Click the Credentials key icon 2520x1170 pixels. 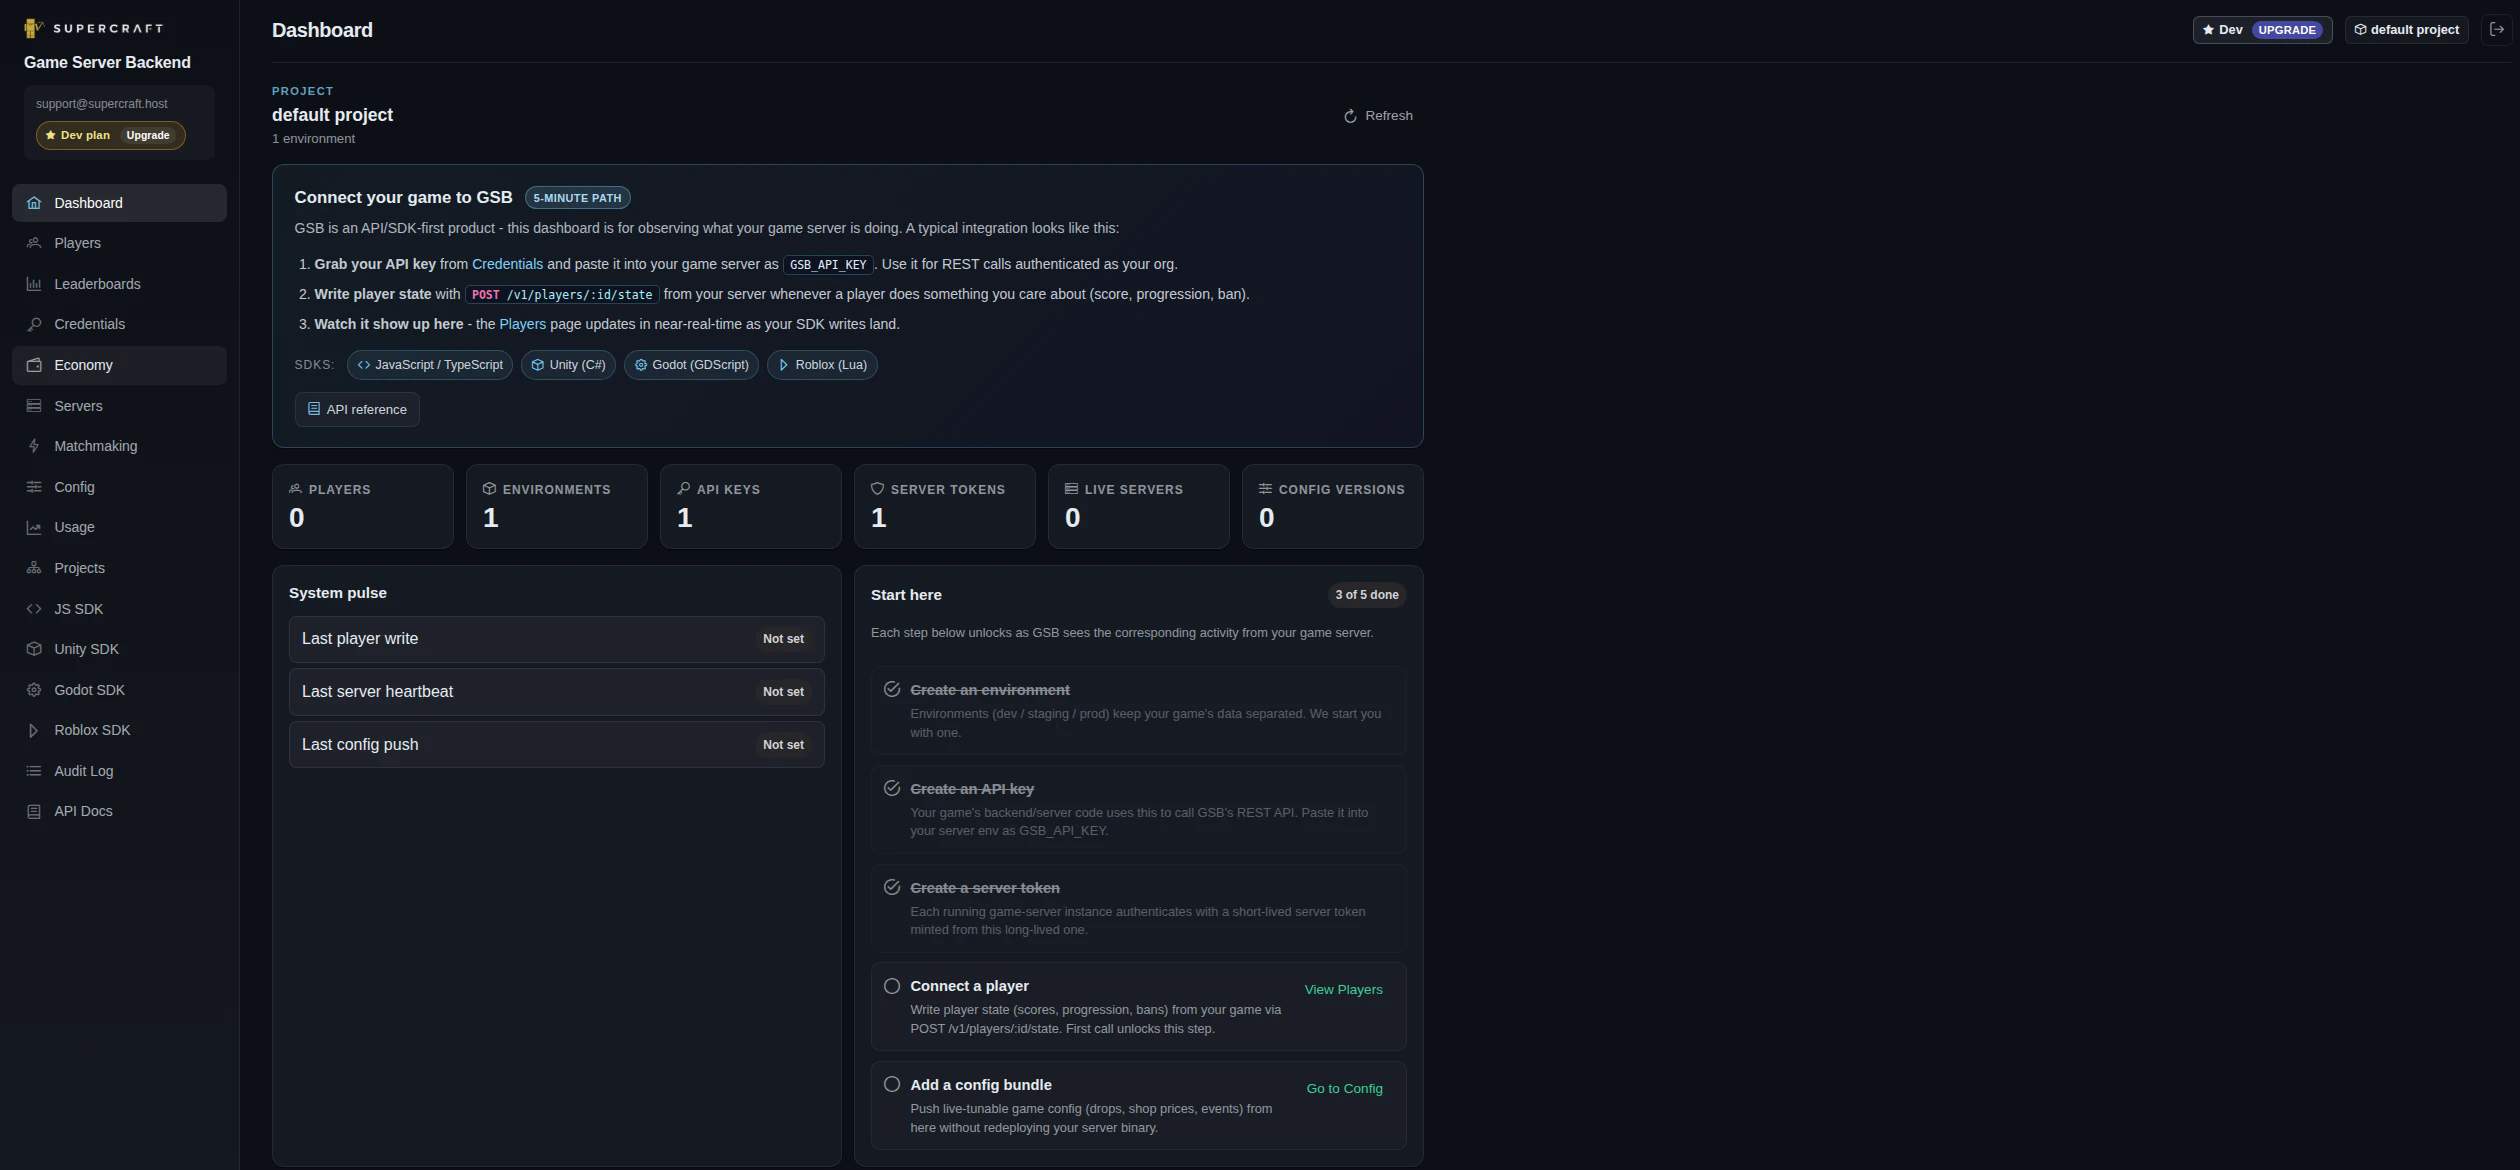pyautogui.click(x=34, y=324)
